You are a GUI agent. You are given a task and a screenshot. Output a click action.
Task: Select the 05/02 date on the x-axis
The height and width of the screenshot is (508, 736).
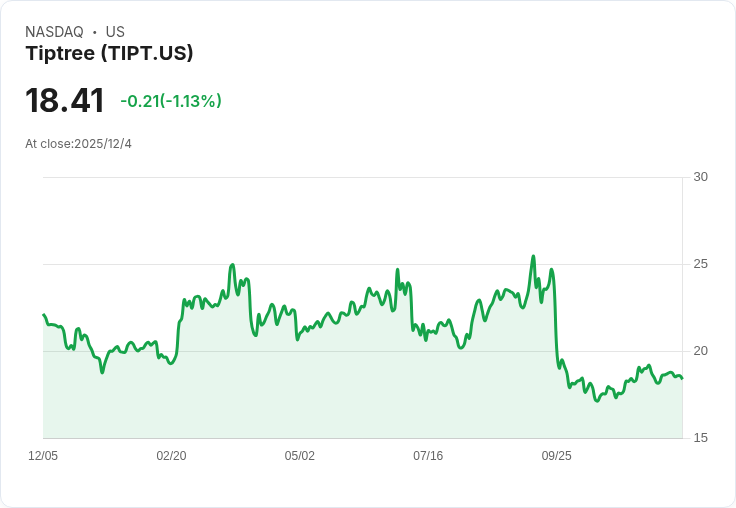click(x=300, y=456)
